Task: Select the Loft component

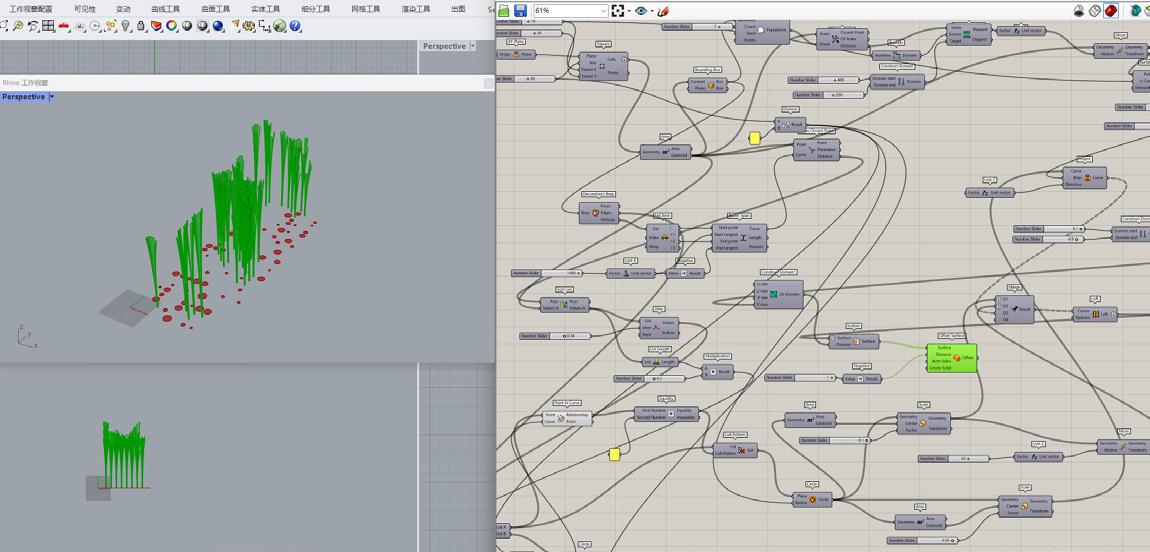Action: click(x=1095, y=314)
